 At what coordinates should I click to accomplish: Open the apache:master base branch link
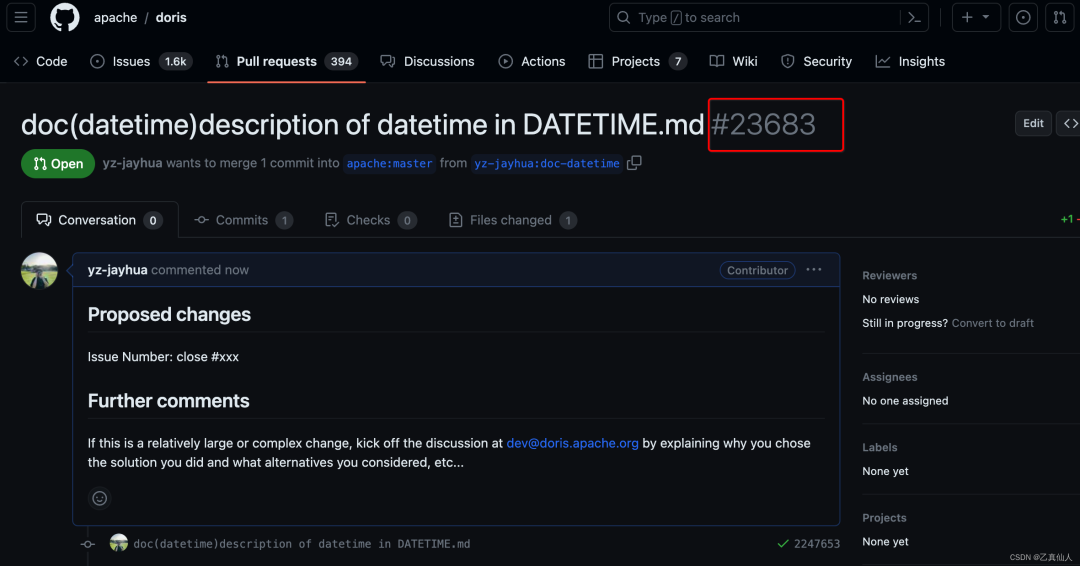pos(389,163)
